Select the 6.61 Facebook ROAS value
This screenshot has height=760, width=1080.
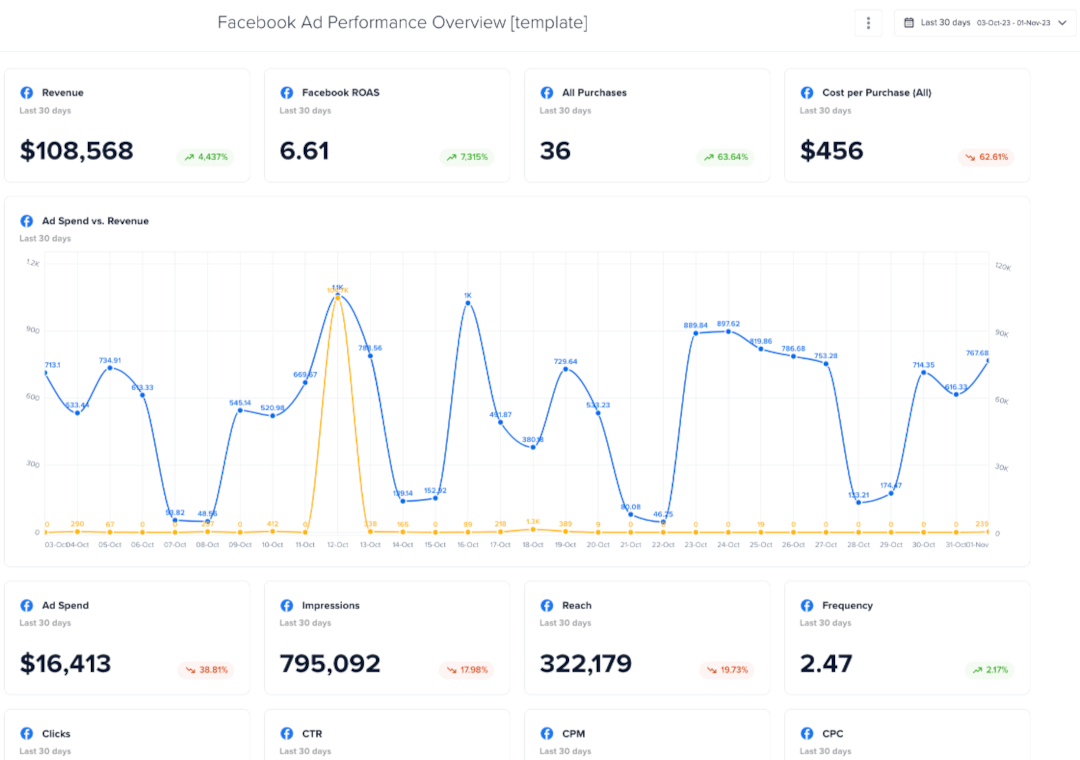304,151
